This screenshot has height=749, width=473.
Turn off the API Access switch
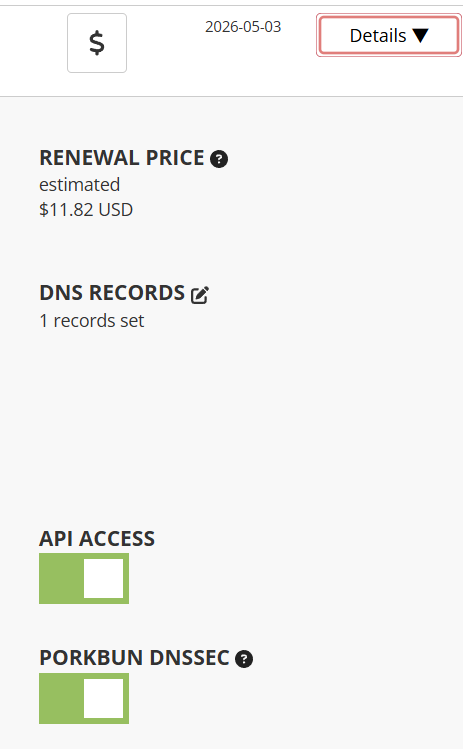[84, 578]
